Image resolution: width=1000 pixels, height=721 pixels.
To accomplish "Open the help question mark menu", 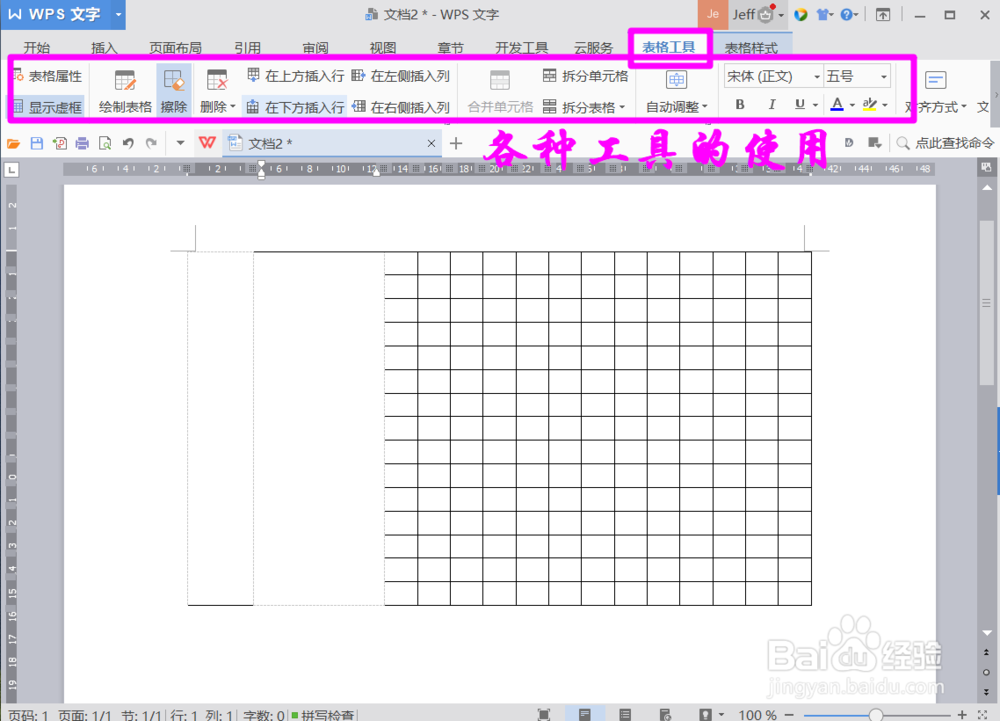I will point(849,15).
